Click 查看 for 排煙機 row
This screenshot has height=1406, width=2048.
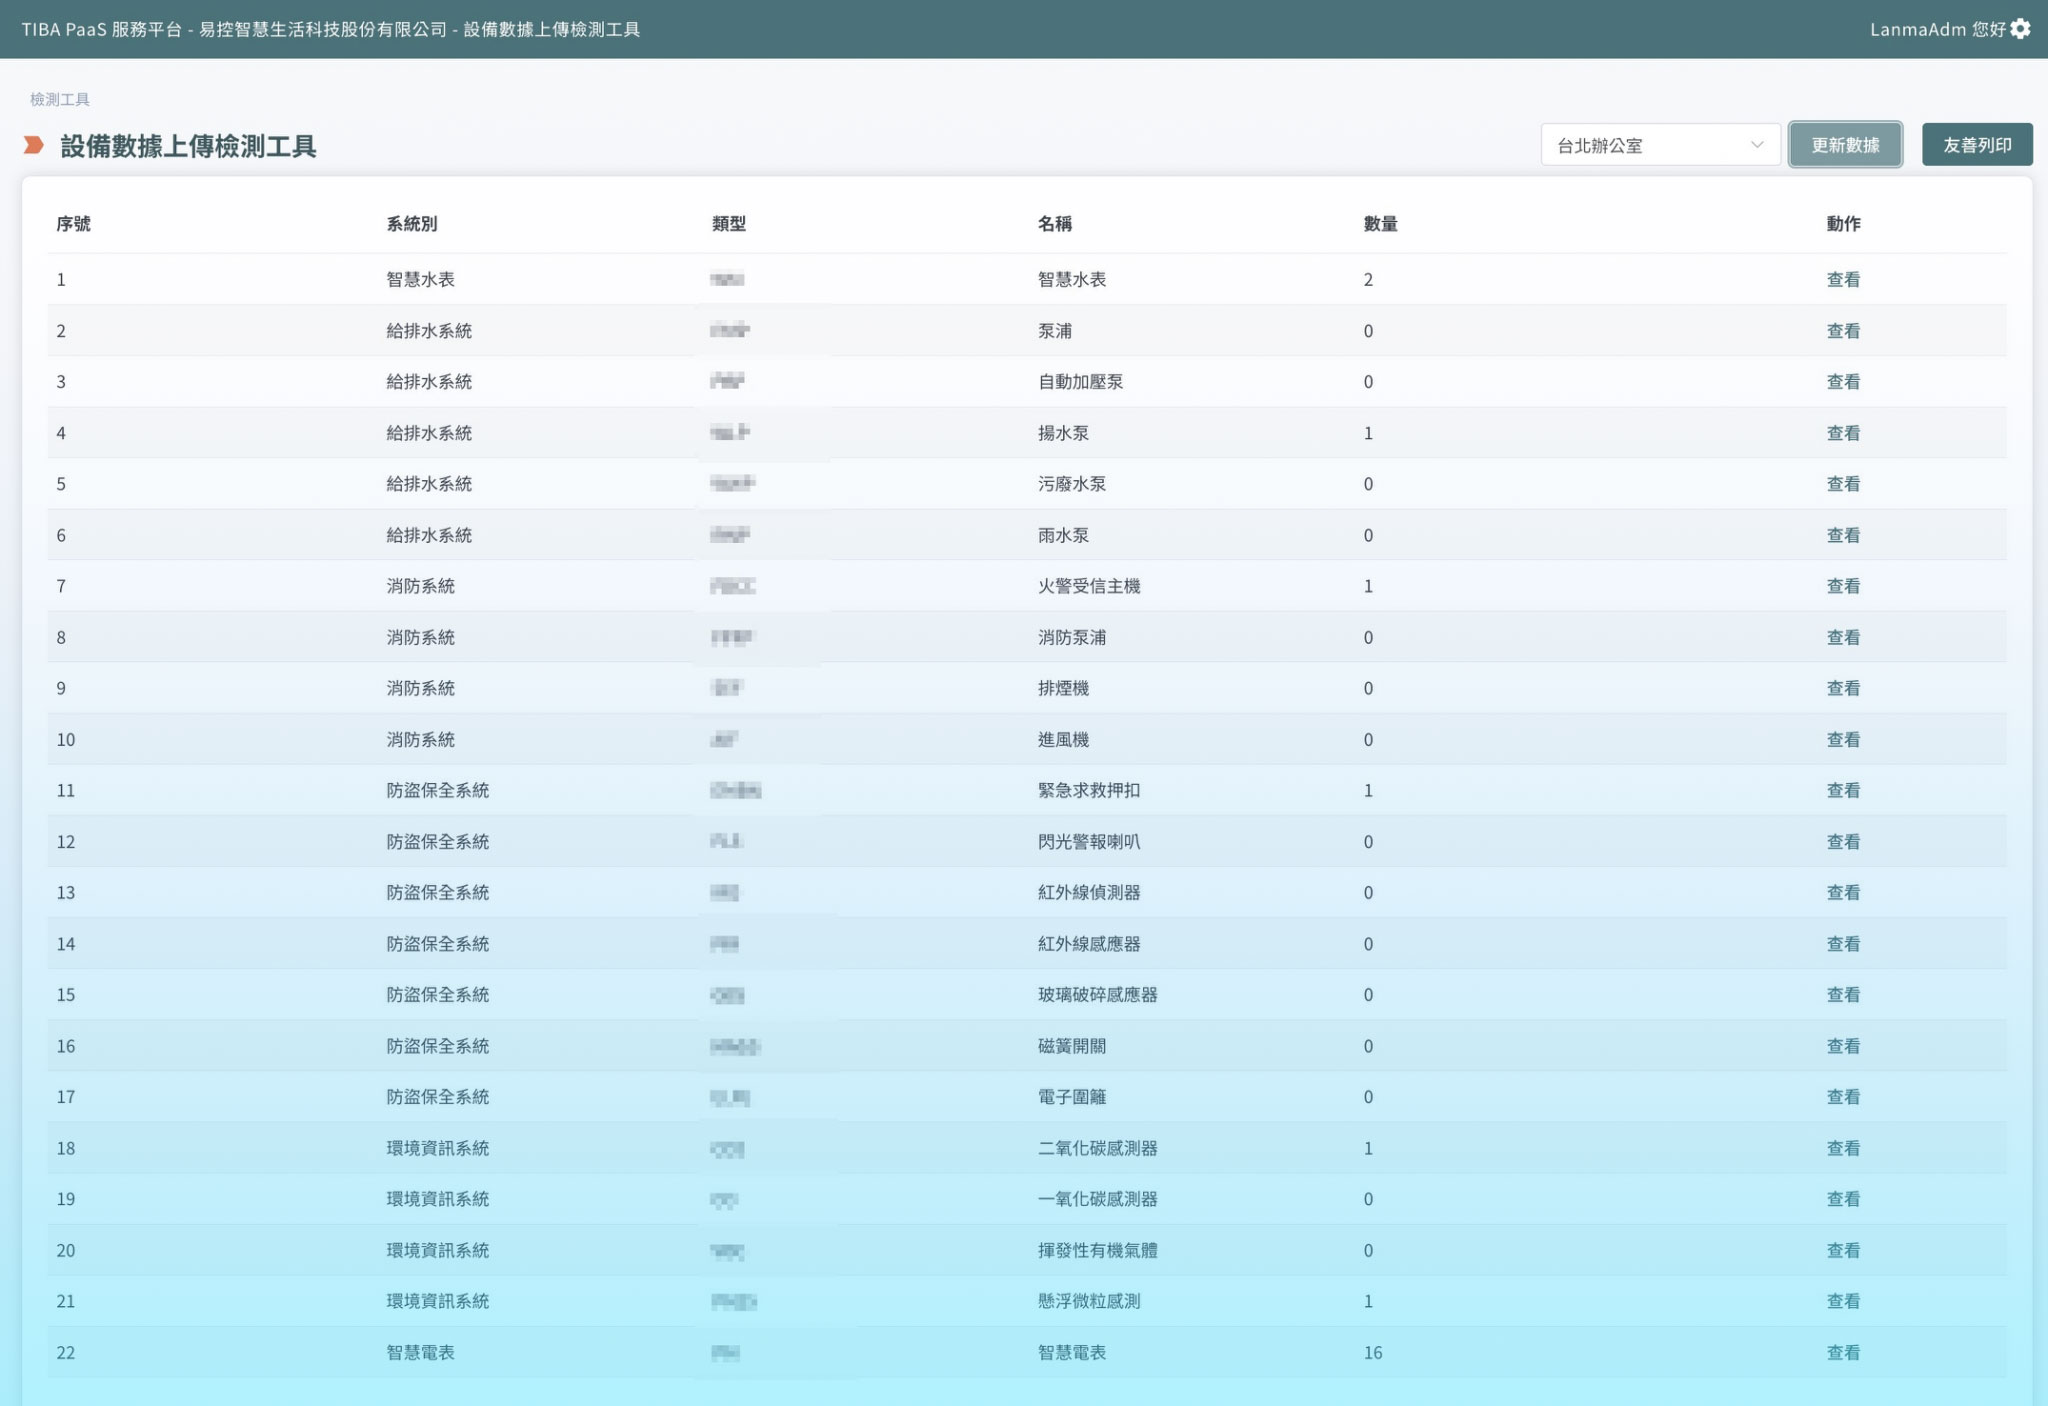1842,688
